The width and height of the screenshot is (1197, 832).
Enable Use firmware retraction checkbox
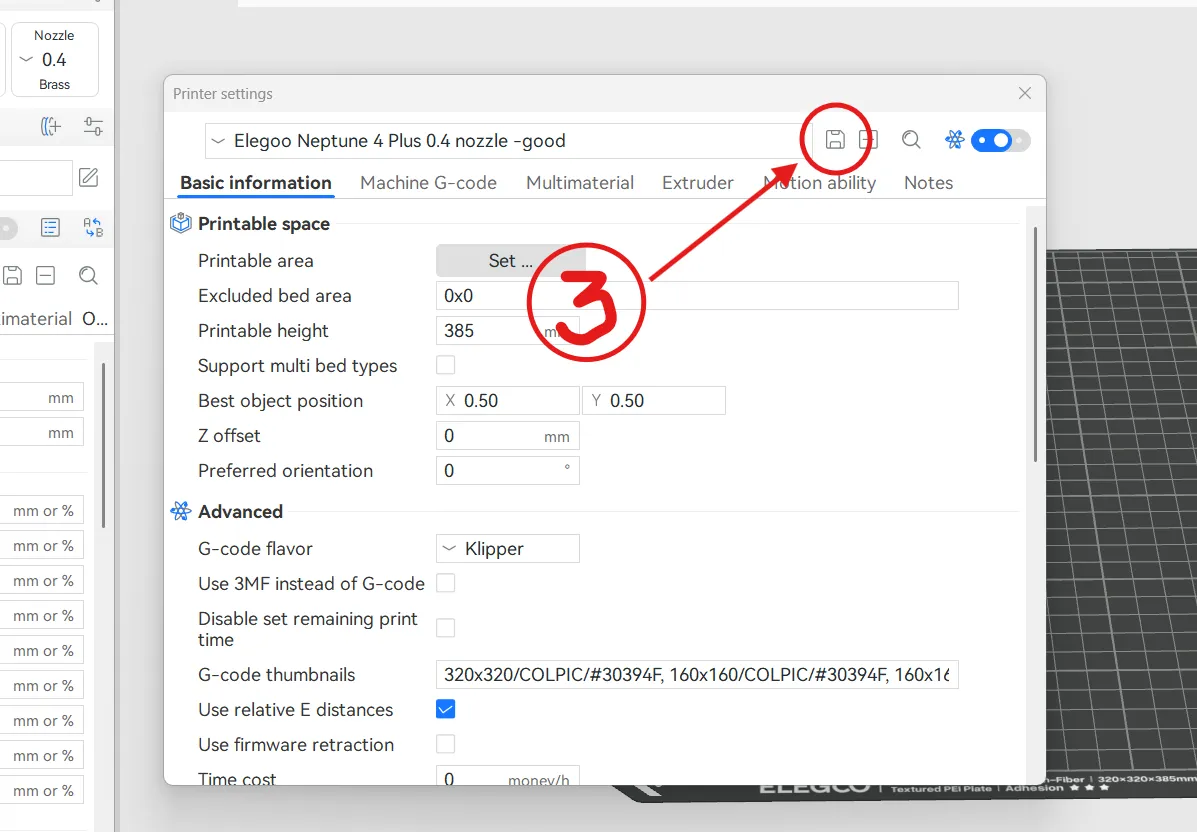pyautogui.click(x=446, y=744)
